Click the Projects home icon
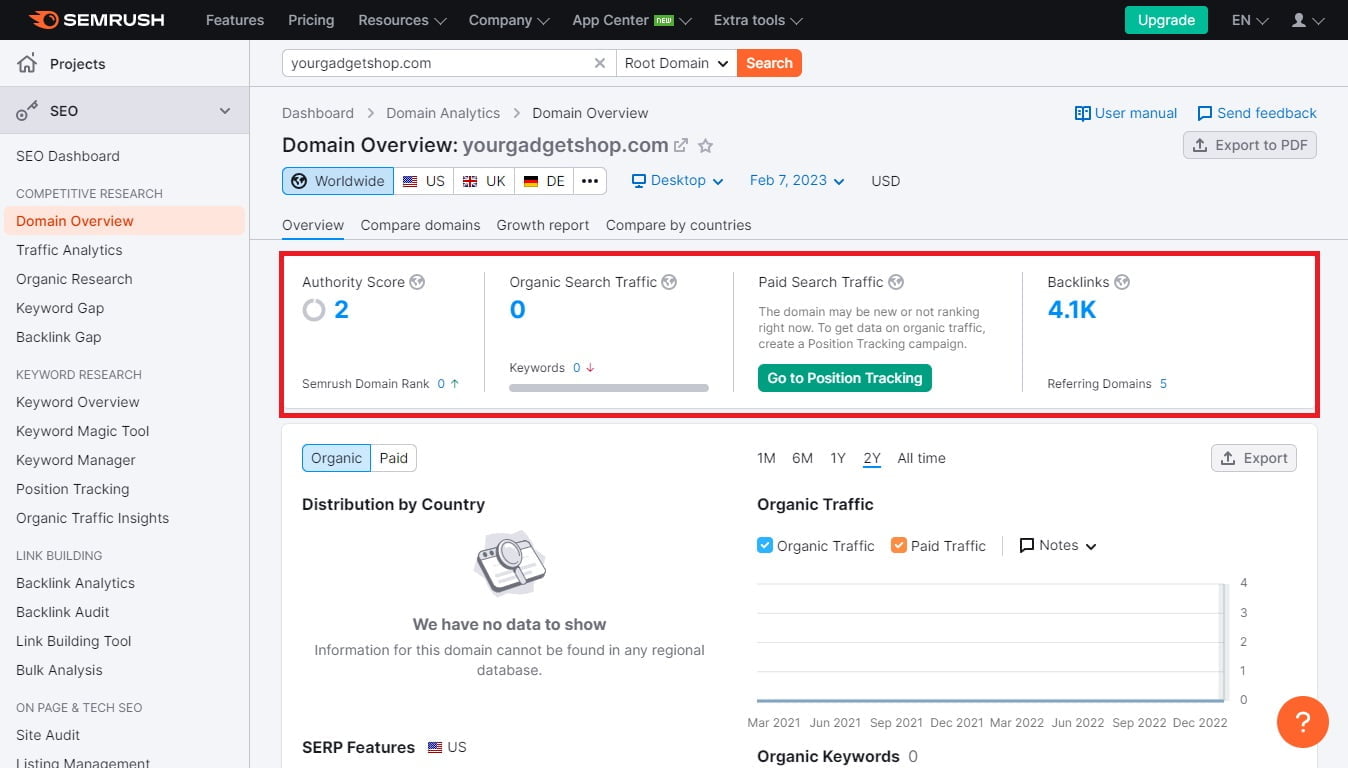 tap(27, 64)
